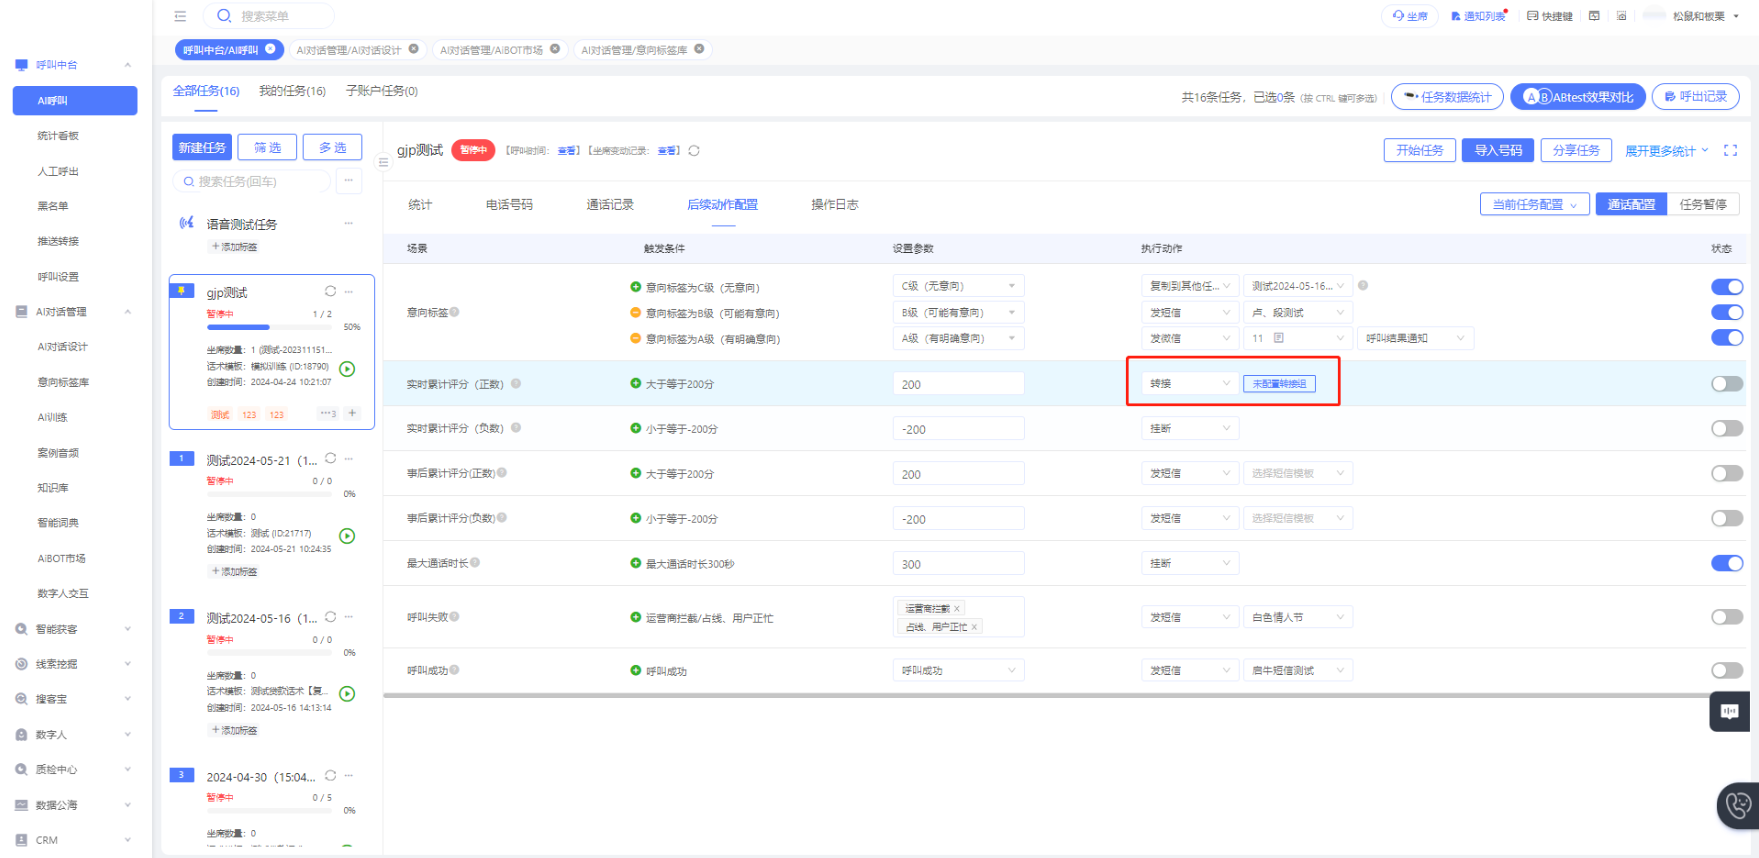Screen dimensions: 1759x858
Task: Enable the 实时累计评分 (正数) toggle
Action: click(x=1726, y=384)
